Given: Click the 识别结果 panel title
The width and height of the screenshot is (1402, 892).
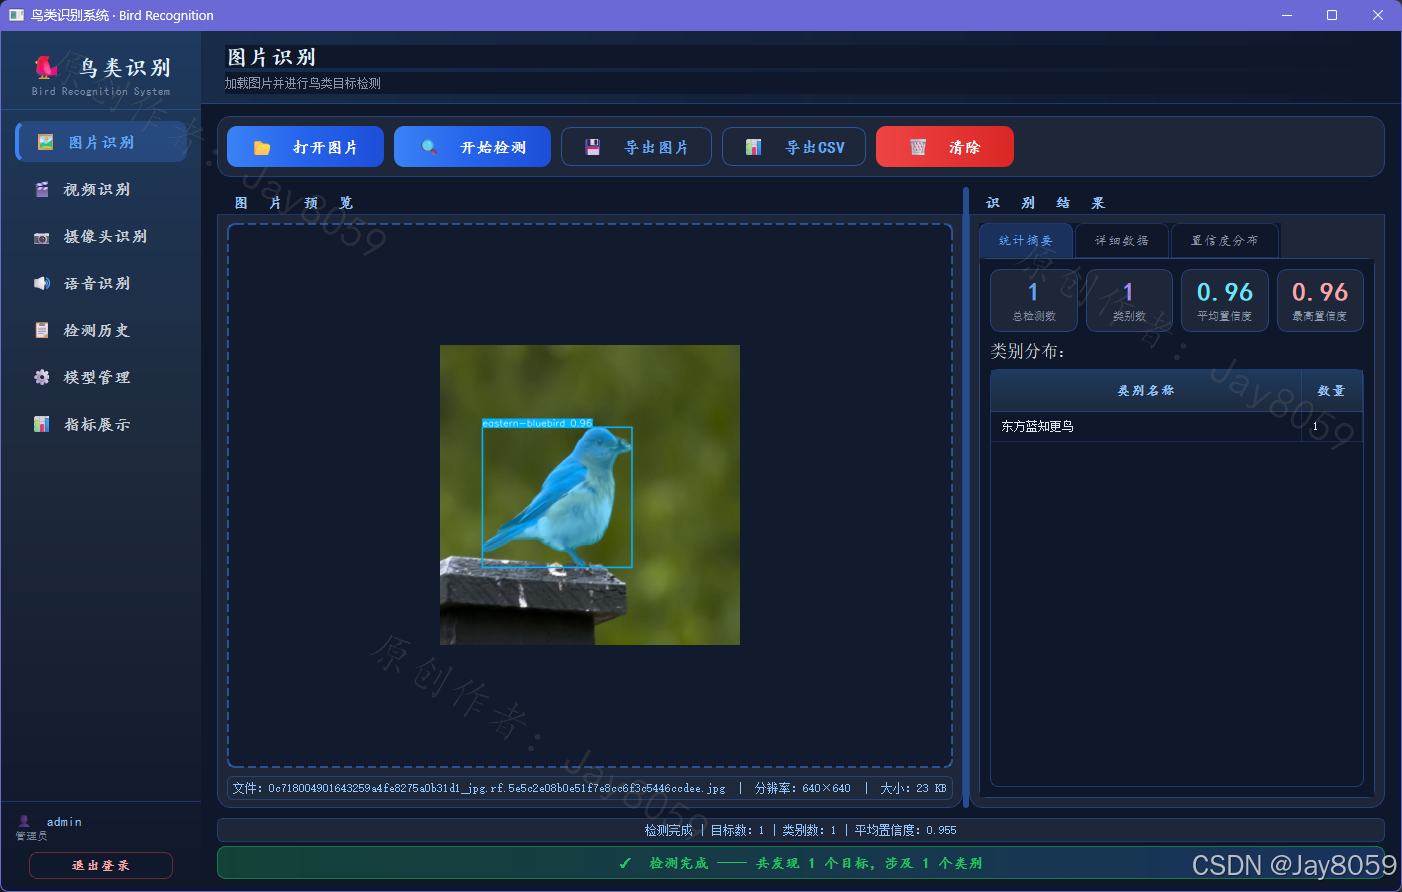Looking at the screenshot, I should (x=1045, y=203).
